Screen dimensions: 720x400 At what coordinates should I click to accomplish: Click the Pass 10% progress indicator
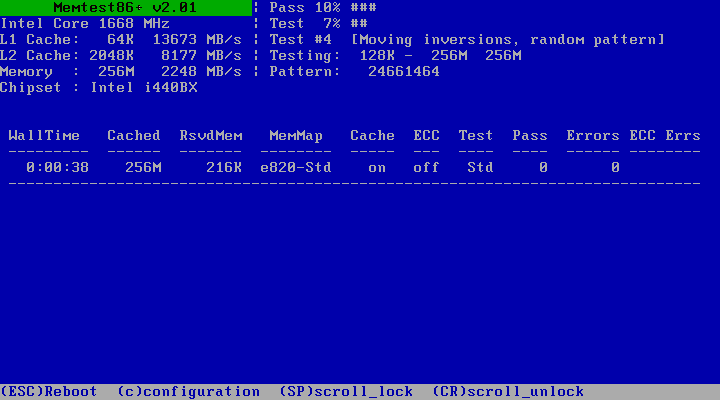(x=323, y=7)
